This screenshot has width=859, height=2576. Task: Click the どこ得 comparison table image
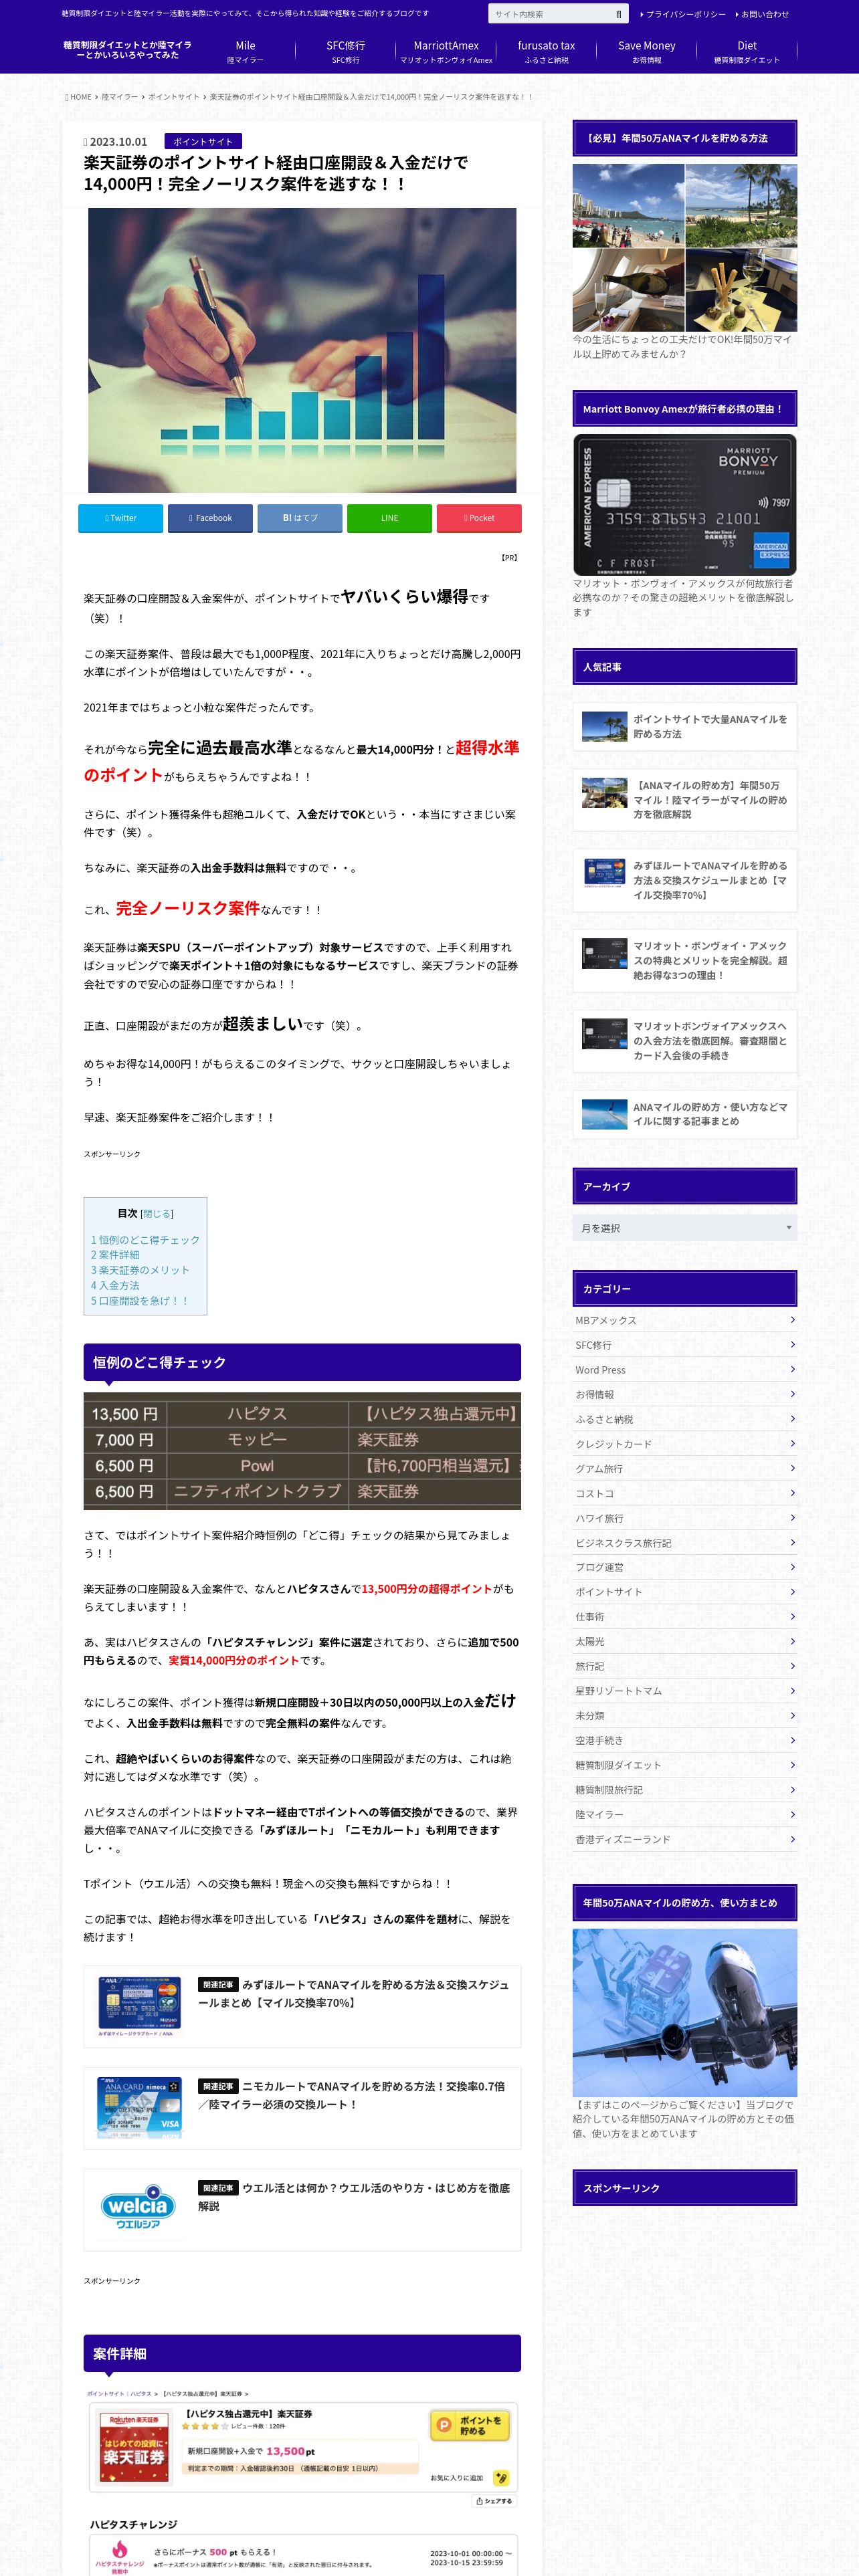pyautogui.click(x=302, y=1450)
